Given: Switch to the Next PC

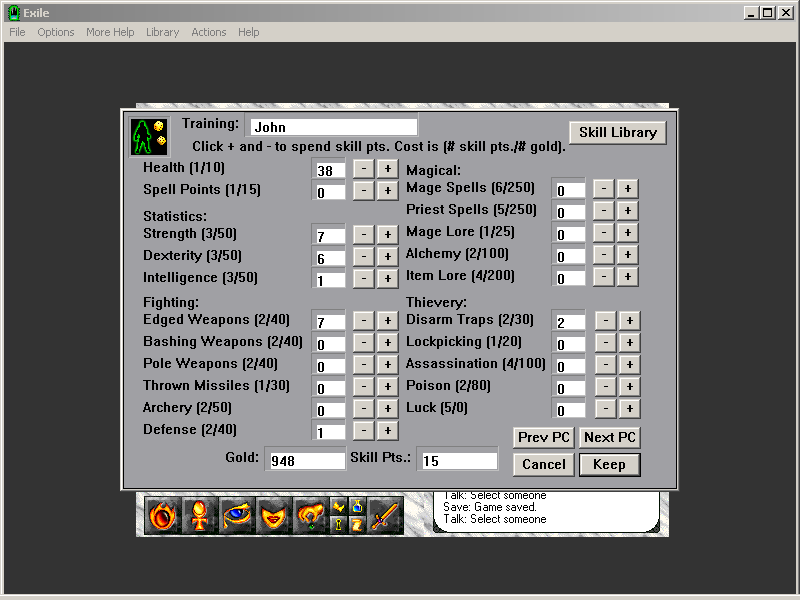Looking at the screenshot, I should [x=611, y=437].
